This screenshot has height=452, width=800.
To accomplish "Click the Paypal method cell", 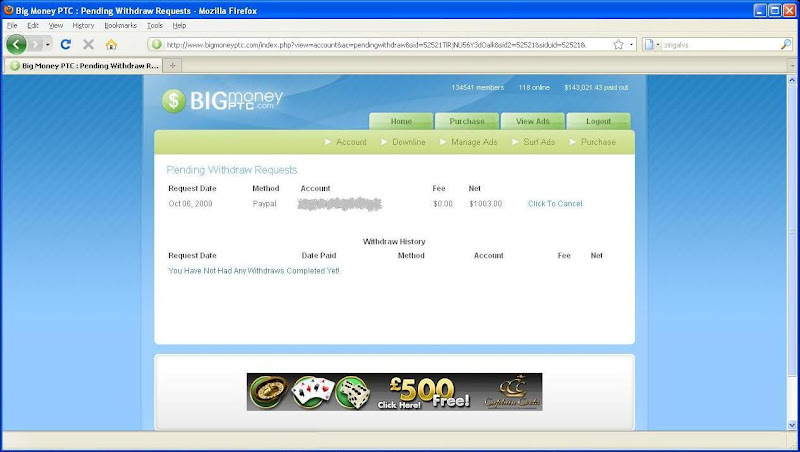I will (x=264, y=204).
